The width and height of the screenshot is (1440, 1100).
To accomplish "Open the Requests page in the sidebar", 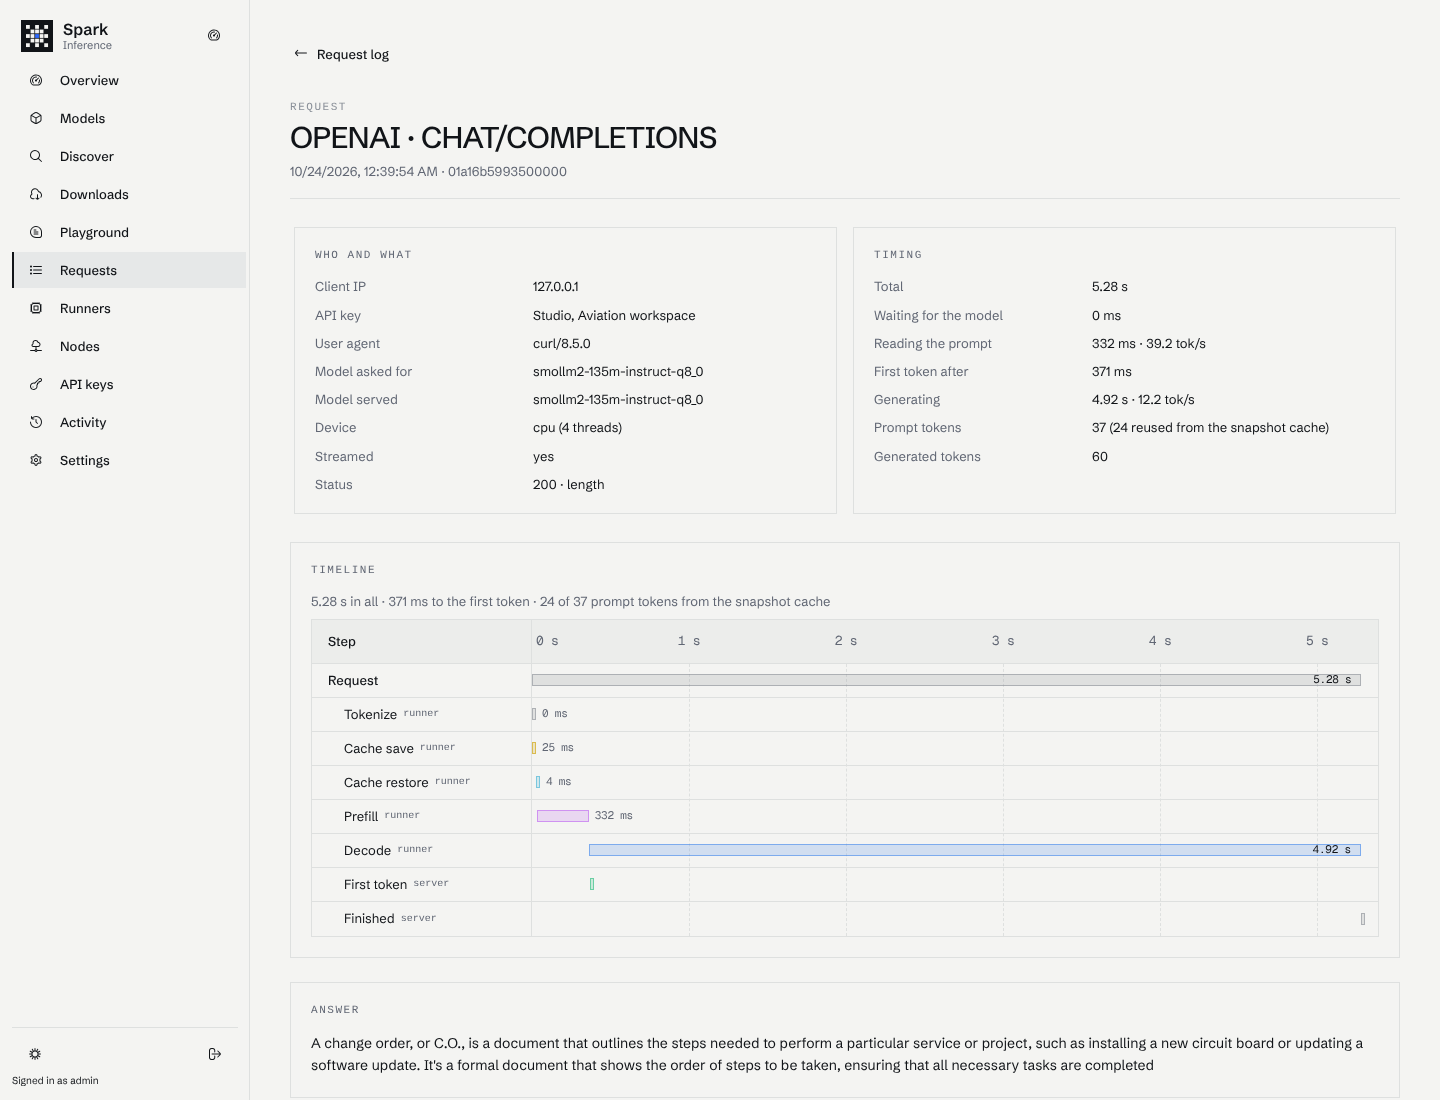I will coord(129,270).
